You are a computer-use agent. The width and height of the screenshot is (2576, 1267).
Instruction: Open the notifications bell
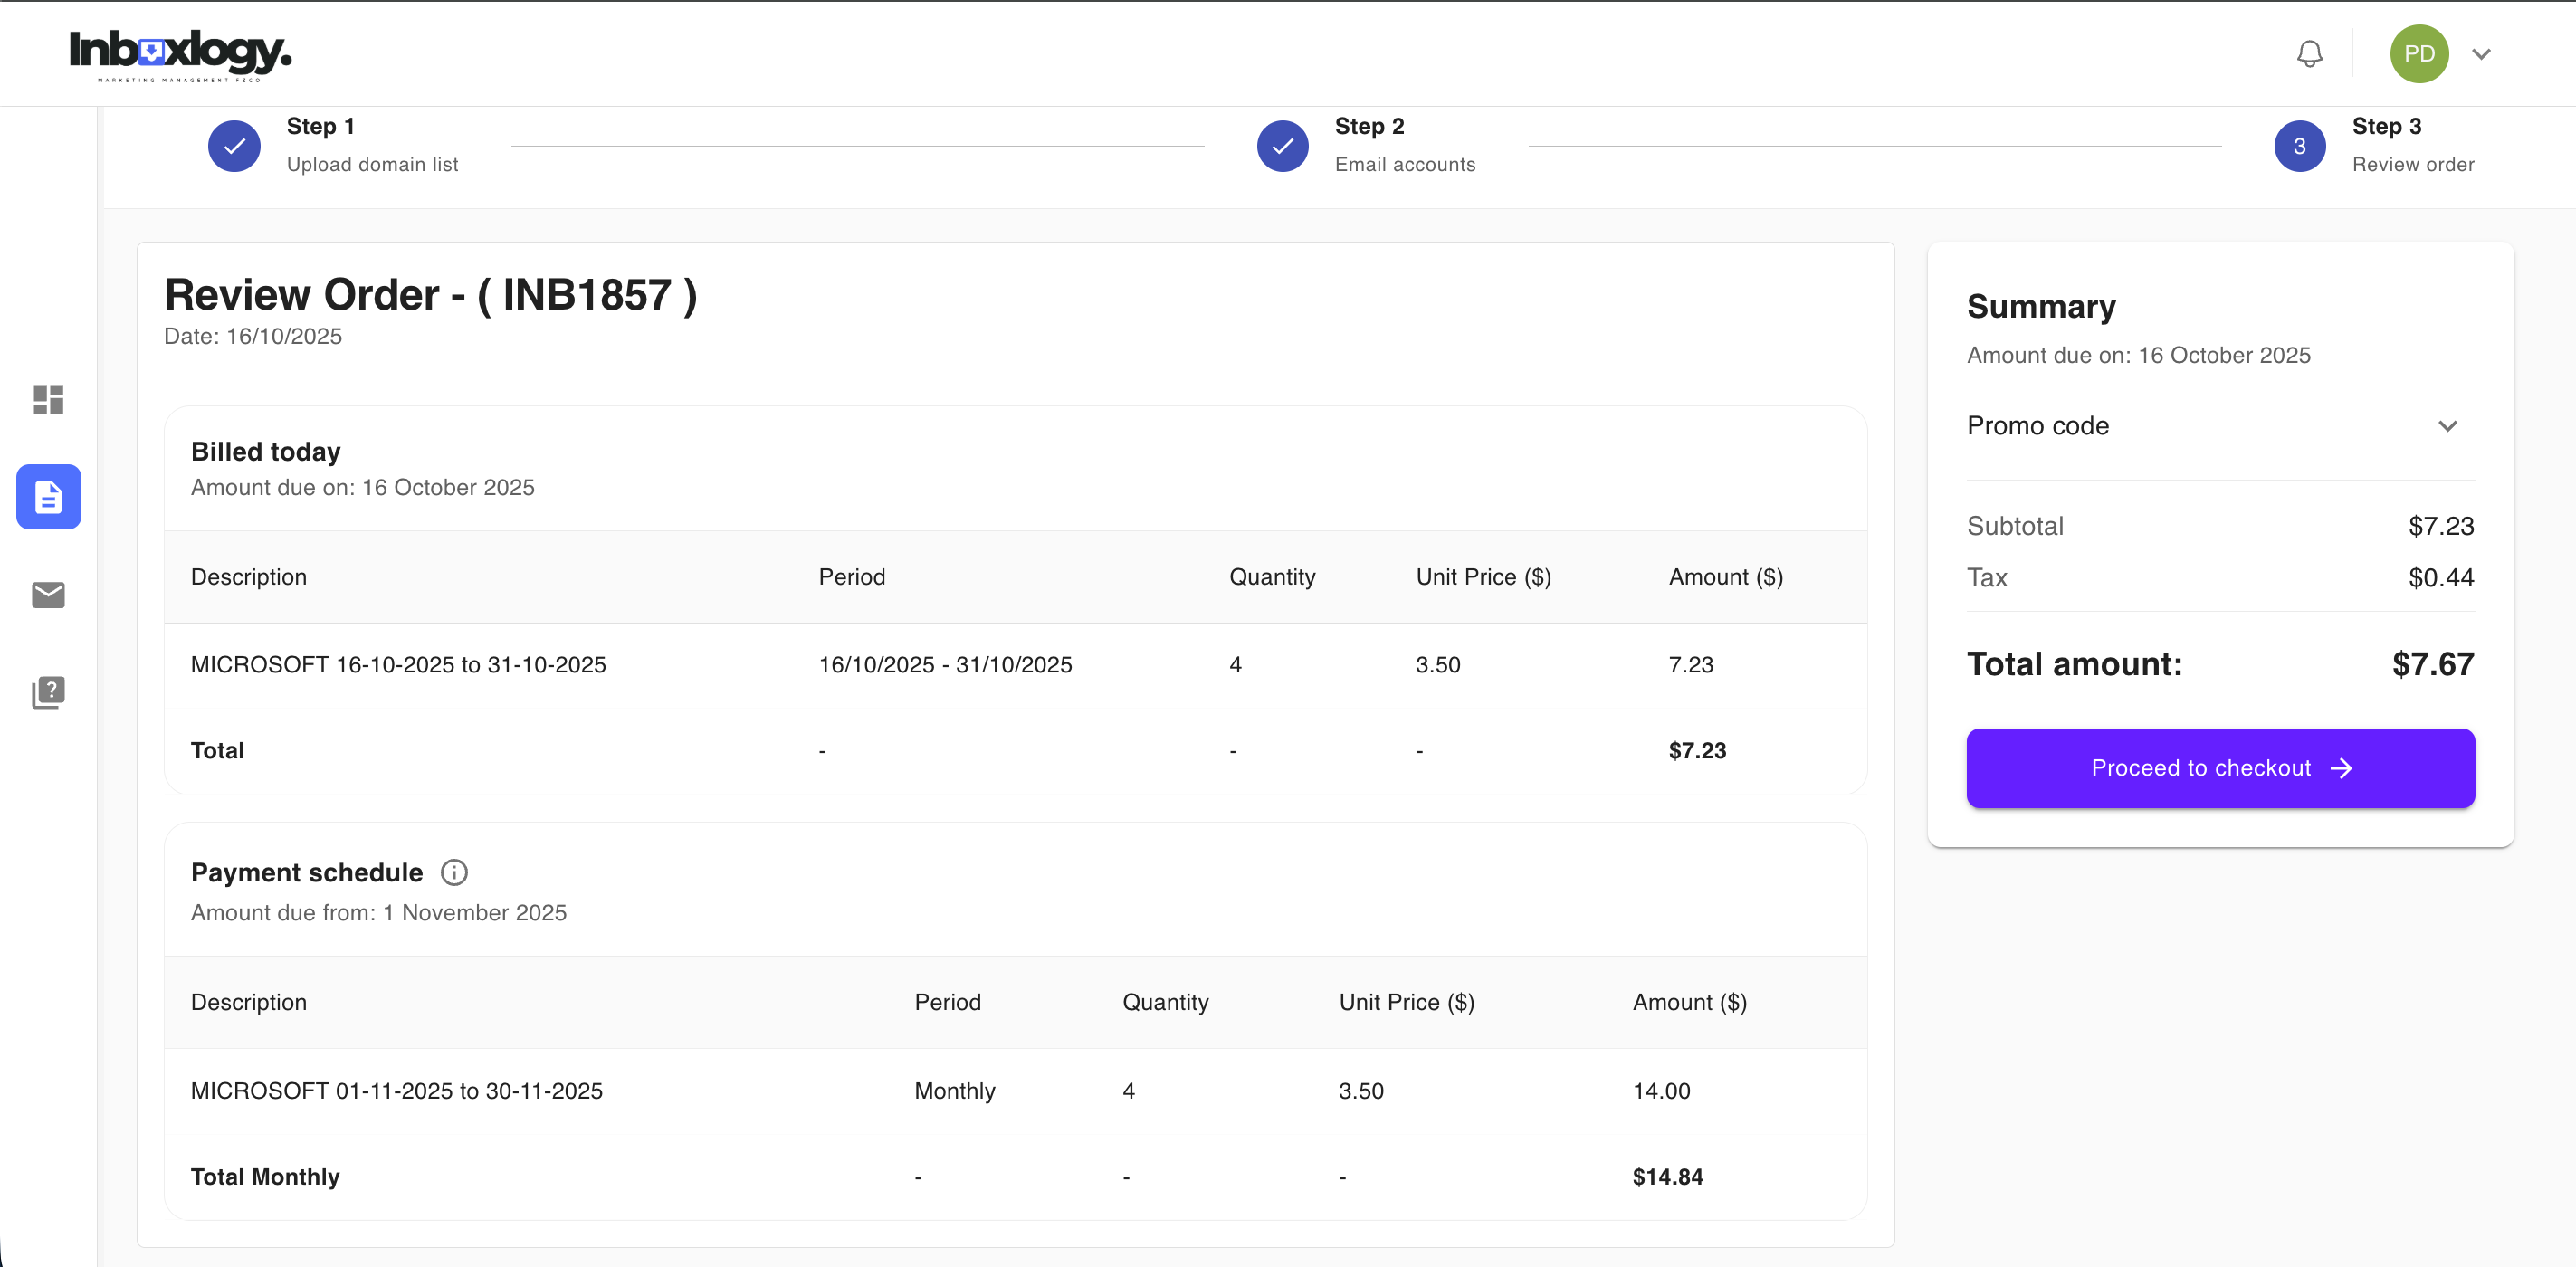click(2309, 54)
